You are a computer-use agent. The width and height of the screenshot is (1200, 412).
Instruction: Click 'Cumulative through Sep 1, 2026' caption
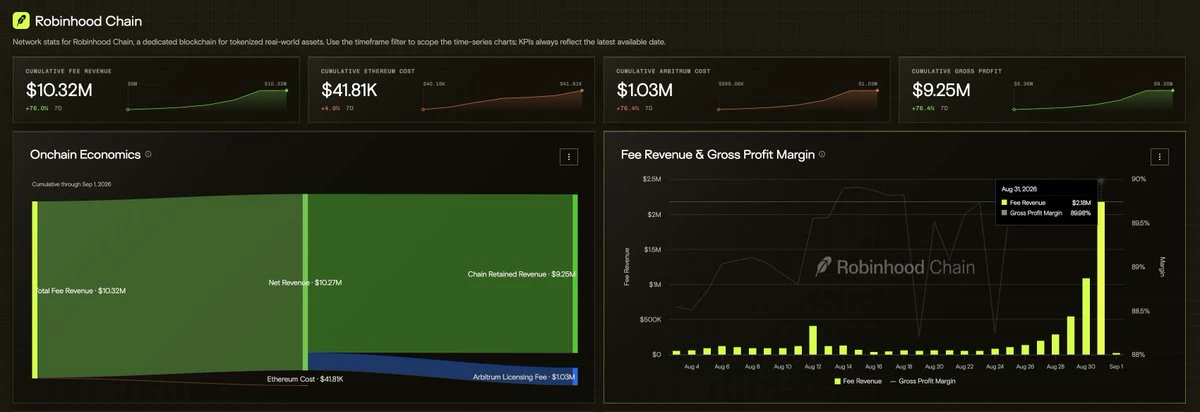[x=73, y=185]
